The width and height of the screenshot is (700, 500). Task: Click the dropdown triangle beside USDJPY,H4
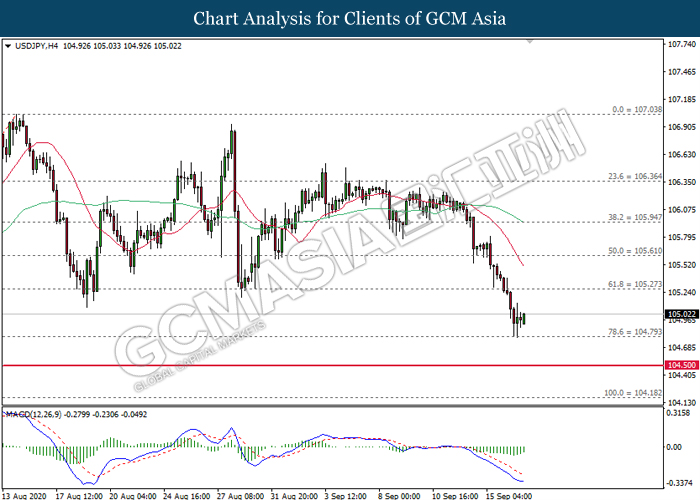8,46
